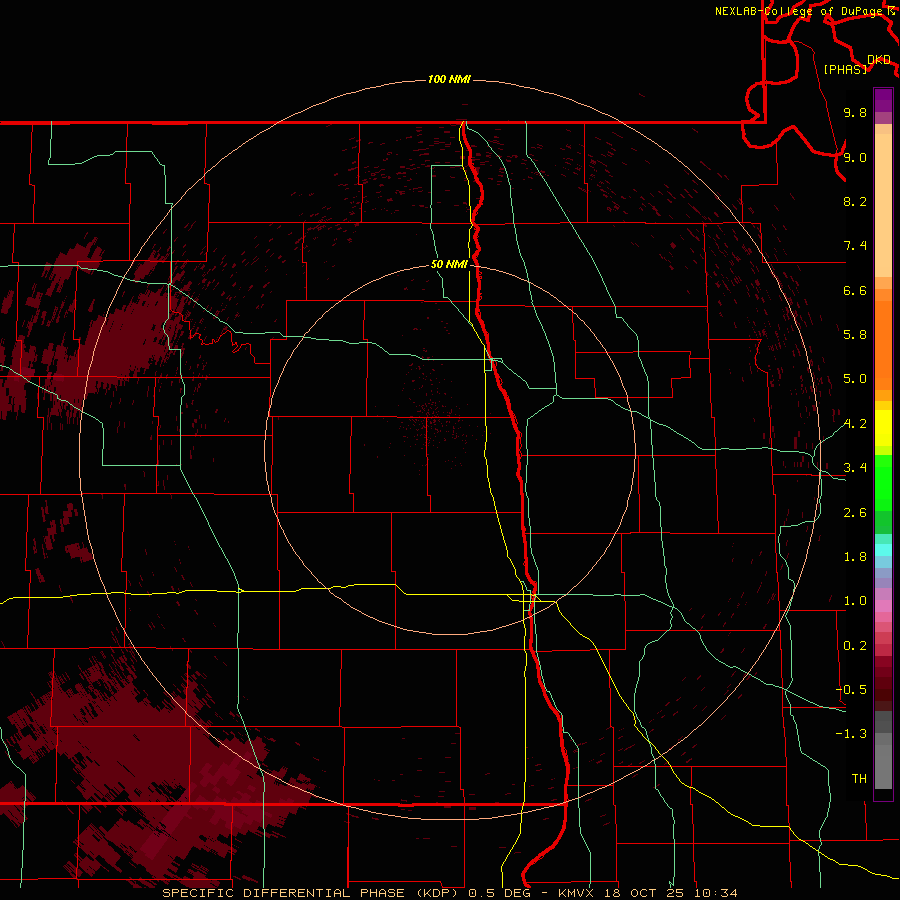The width and height of the screenshot is (900, 900).
Task: Click the 0.2 legend value
Action: [x=855, y=646]
